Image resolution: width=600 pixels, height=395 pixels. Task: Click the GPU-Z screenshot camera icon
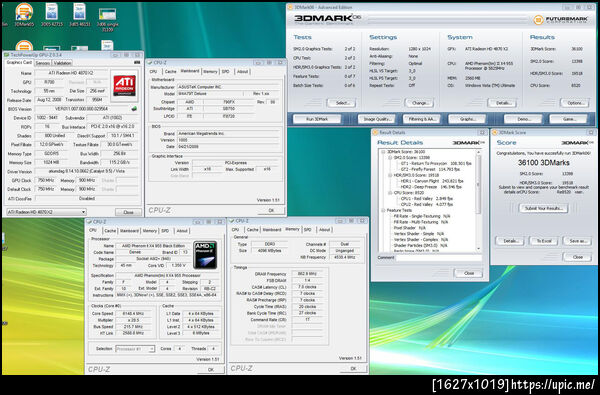137,62
